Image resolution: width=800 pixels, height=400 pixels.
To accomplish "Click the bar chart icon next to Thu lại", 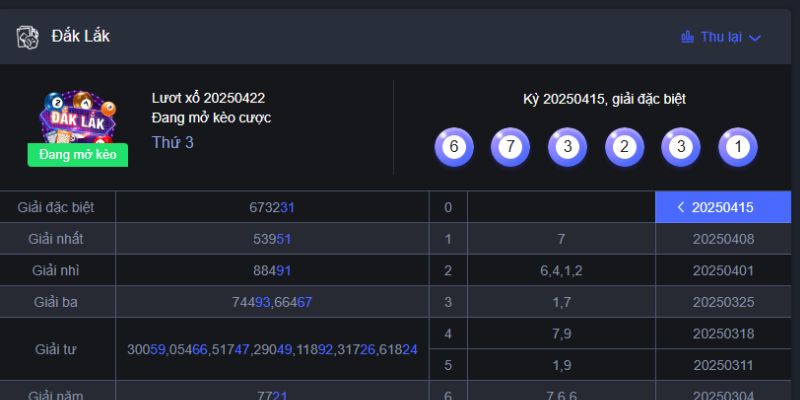I will tap(687, 37).
